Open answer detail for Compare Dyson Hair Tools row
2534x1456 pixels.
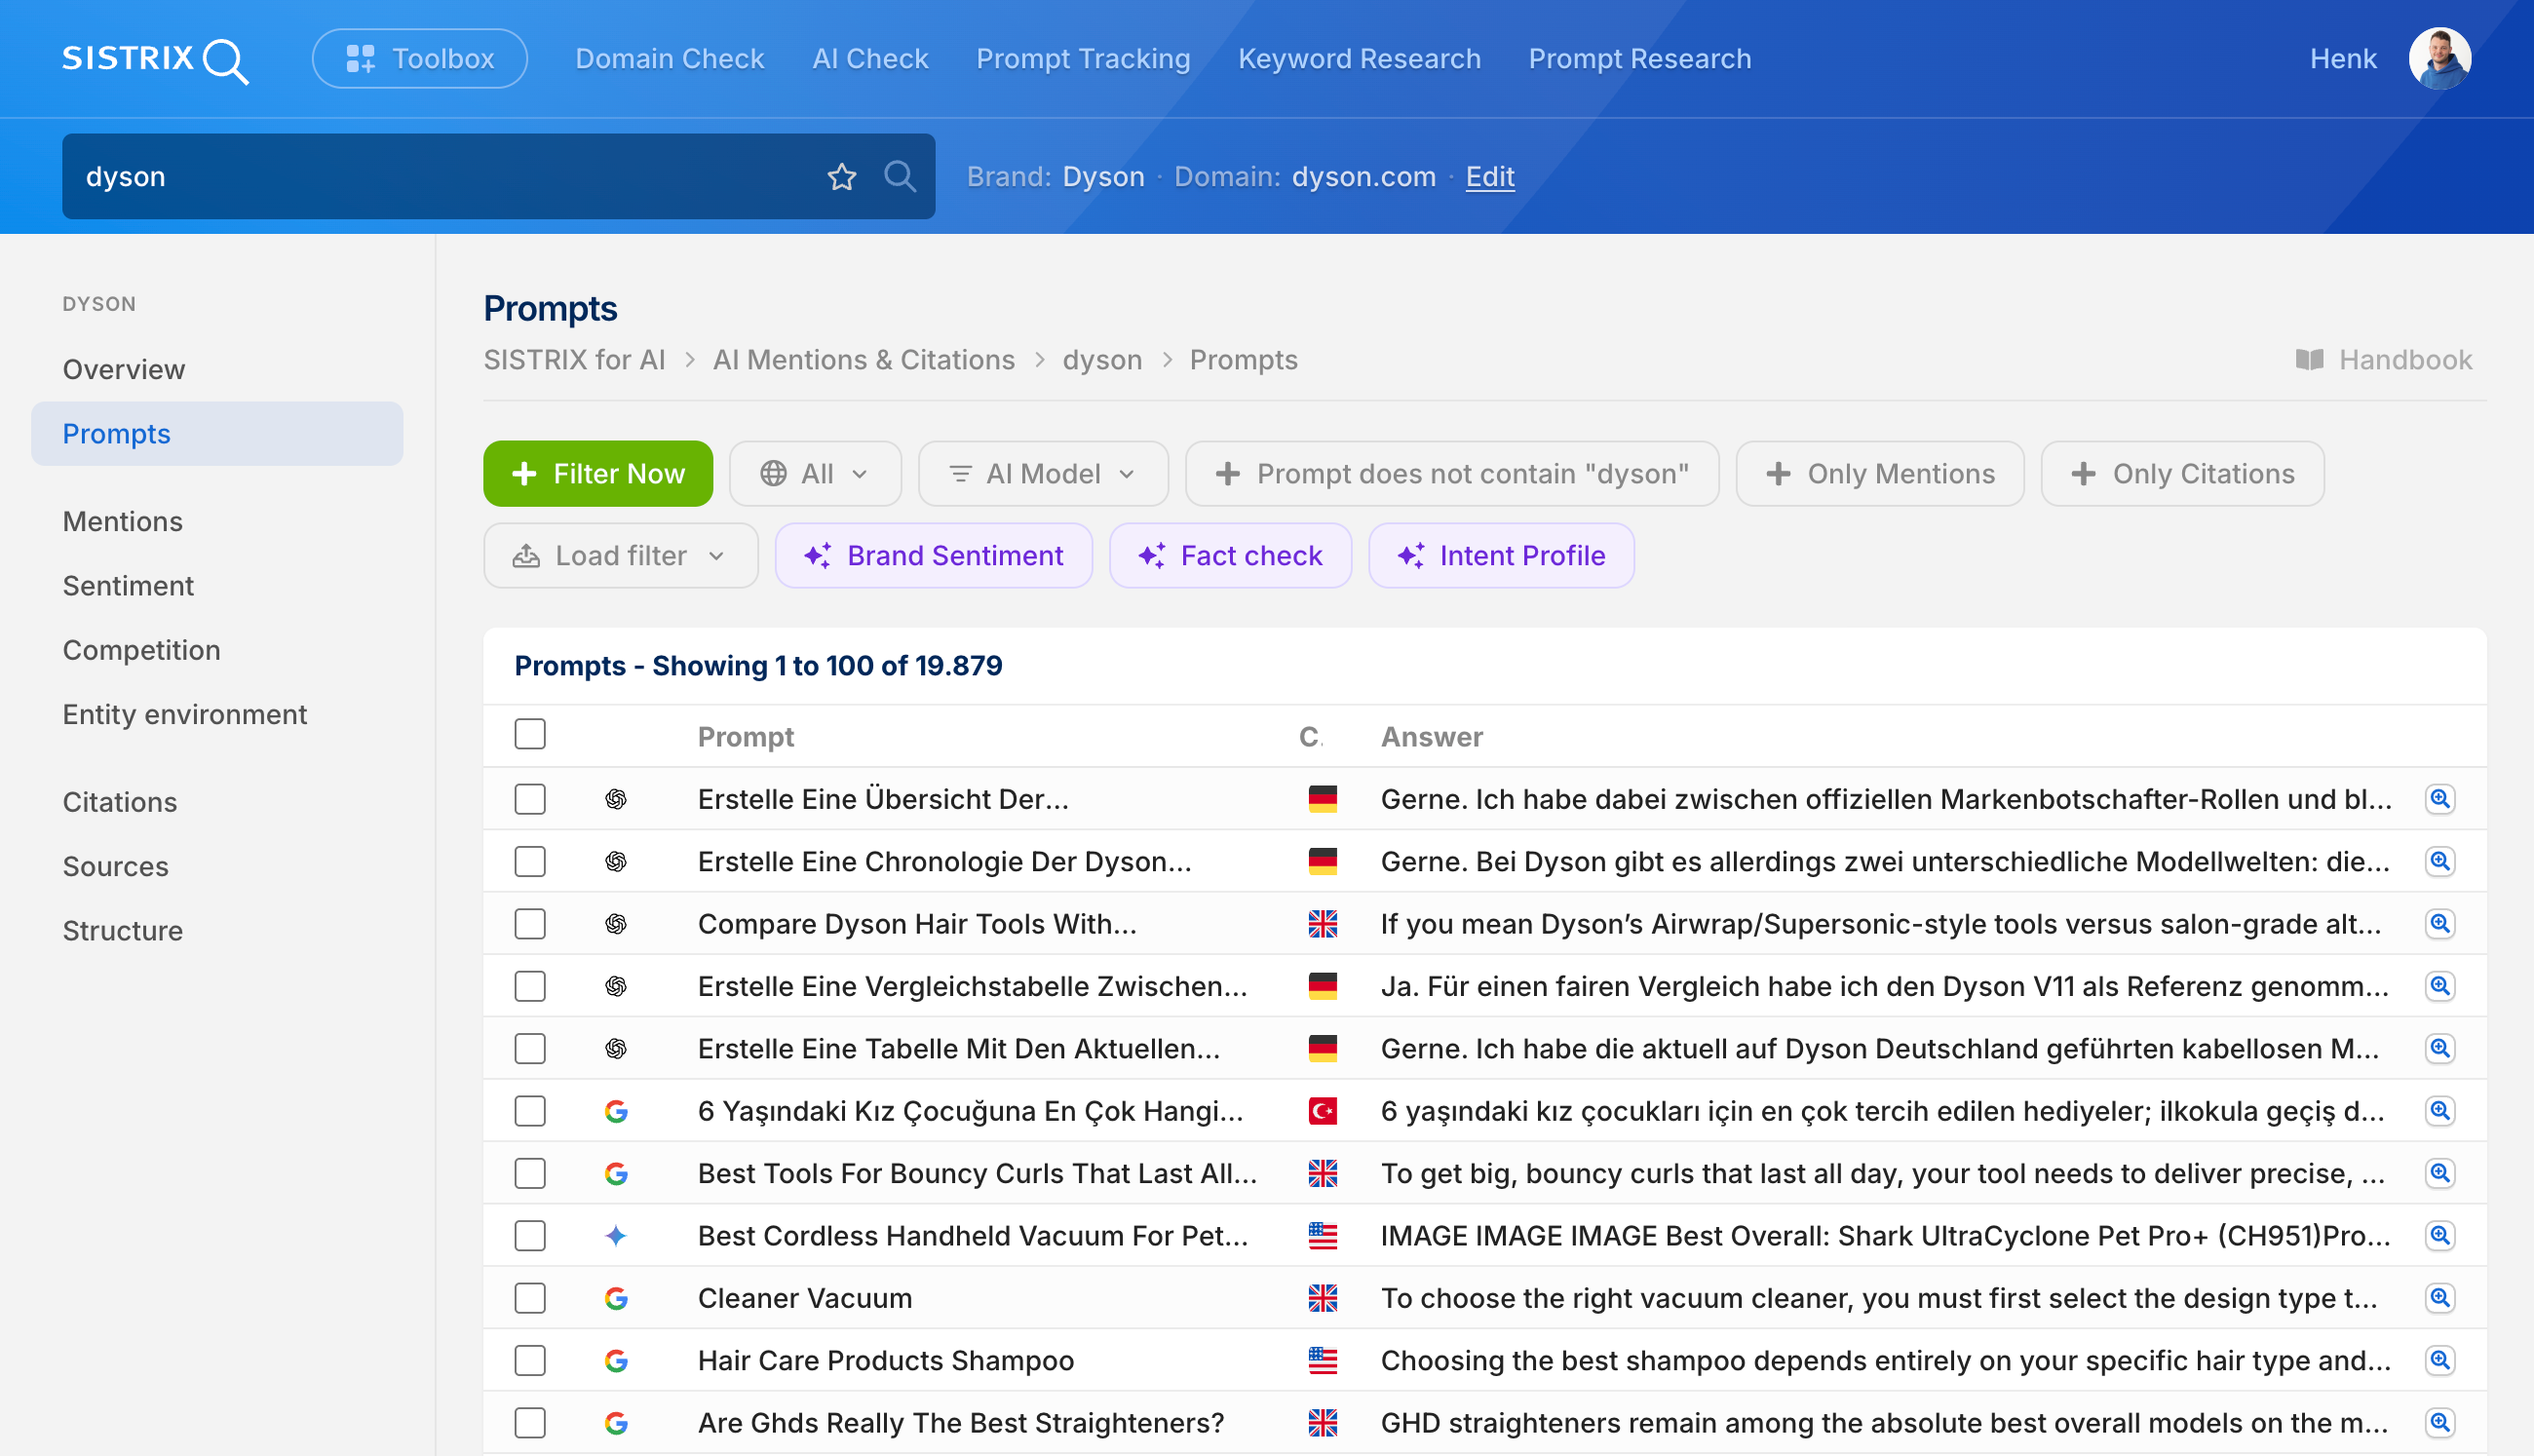pos(2440,924)
